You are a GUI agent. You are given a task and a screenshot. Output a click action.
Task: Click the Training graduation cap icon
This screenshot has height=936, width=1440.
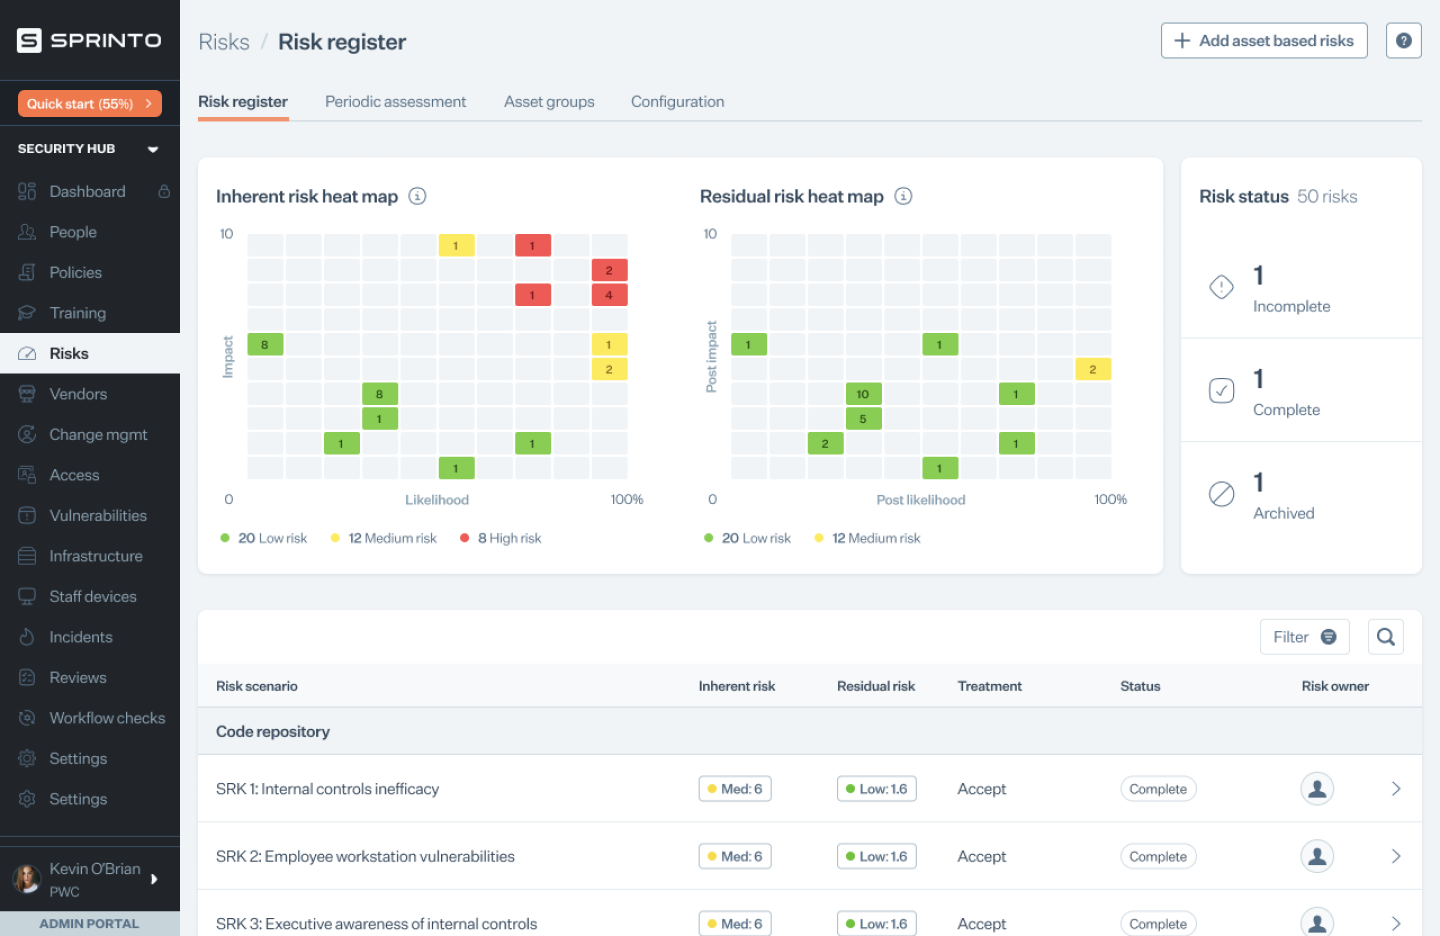coord(27,313)
